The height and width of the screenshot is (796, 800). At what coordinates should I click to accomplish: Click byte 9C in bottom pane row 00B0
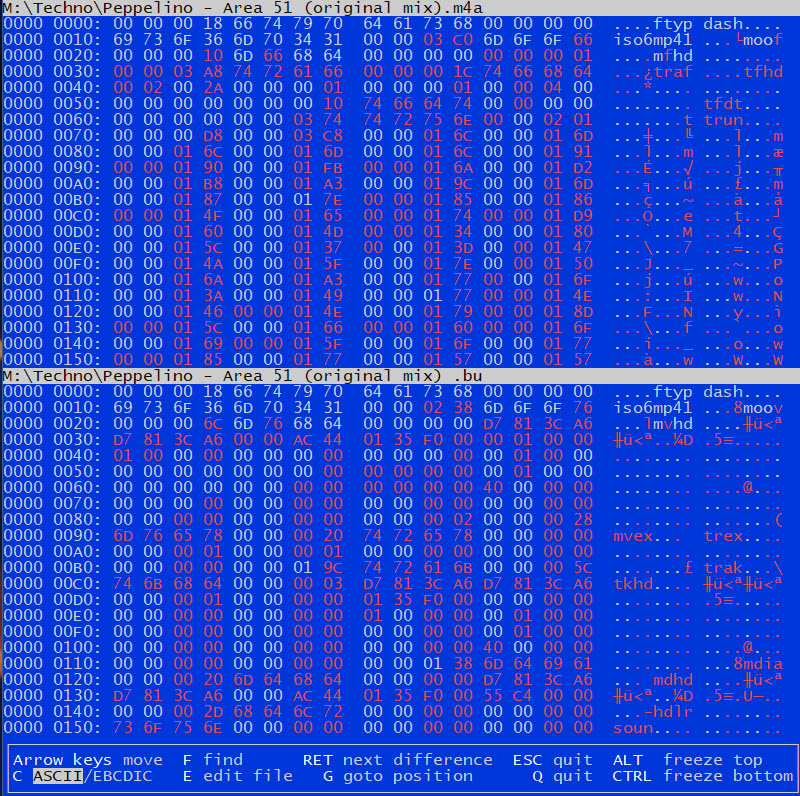click(333, 567)
